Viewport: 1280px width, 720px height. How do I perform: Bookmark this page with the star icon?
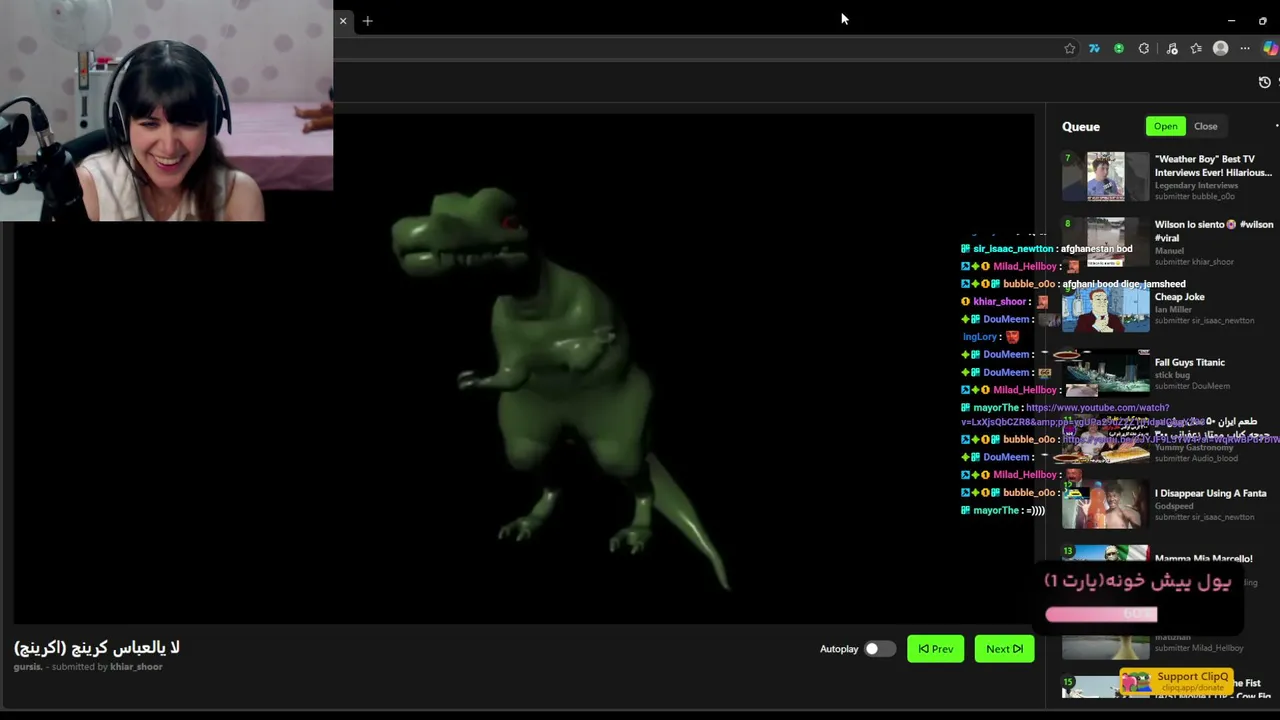1070,48
